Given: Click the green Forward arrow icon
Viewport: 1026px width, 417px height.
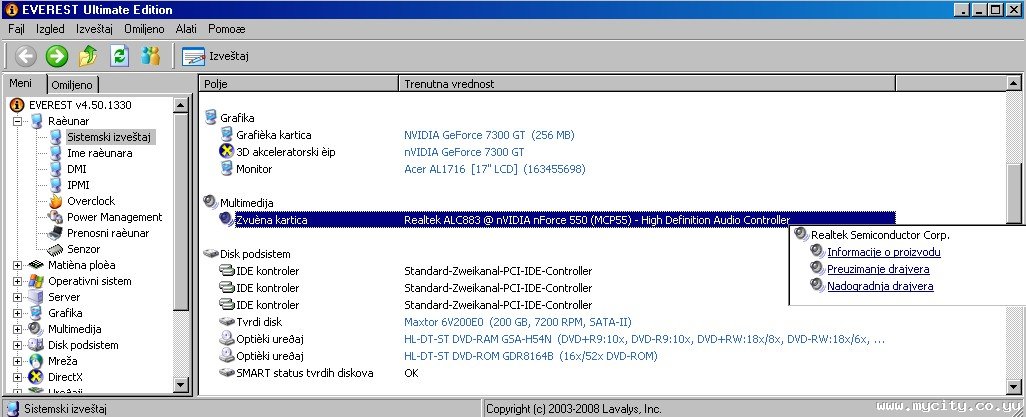Looking at the screenshot, I should click(57, 56).
